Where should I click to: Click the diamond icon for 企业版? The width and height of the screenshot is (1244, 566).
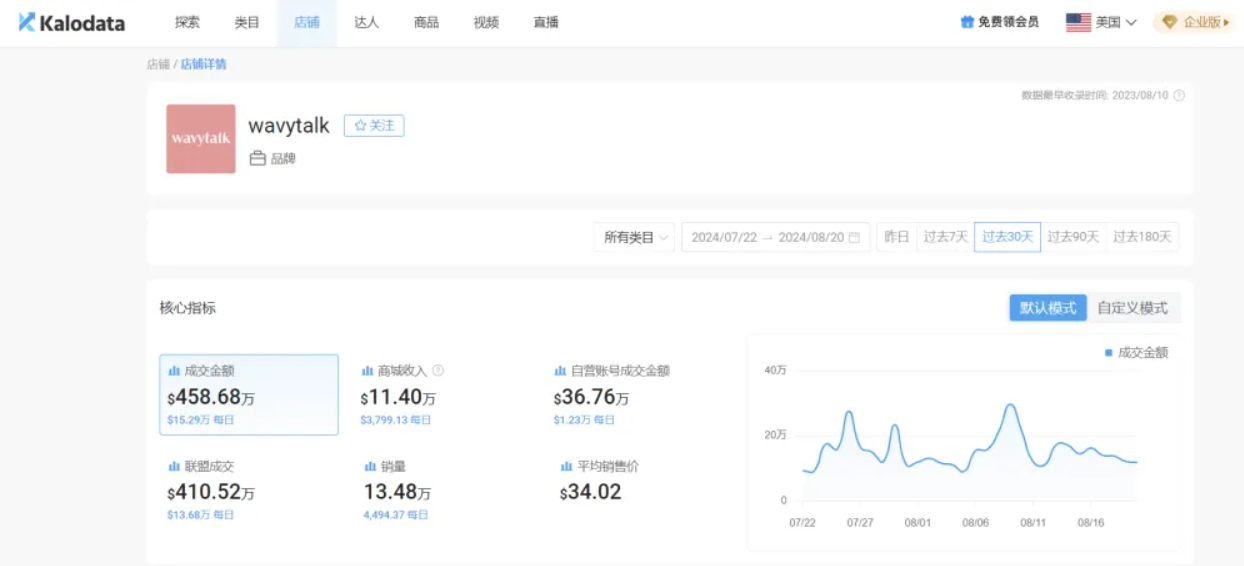[1169, 22]
